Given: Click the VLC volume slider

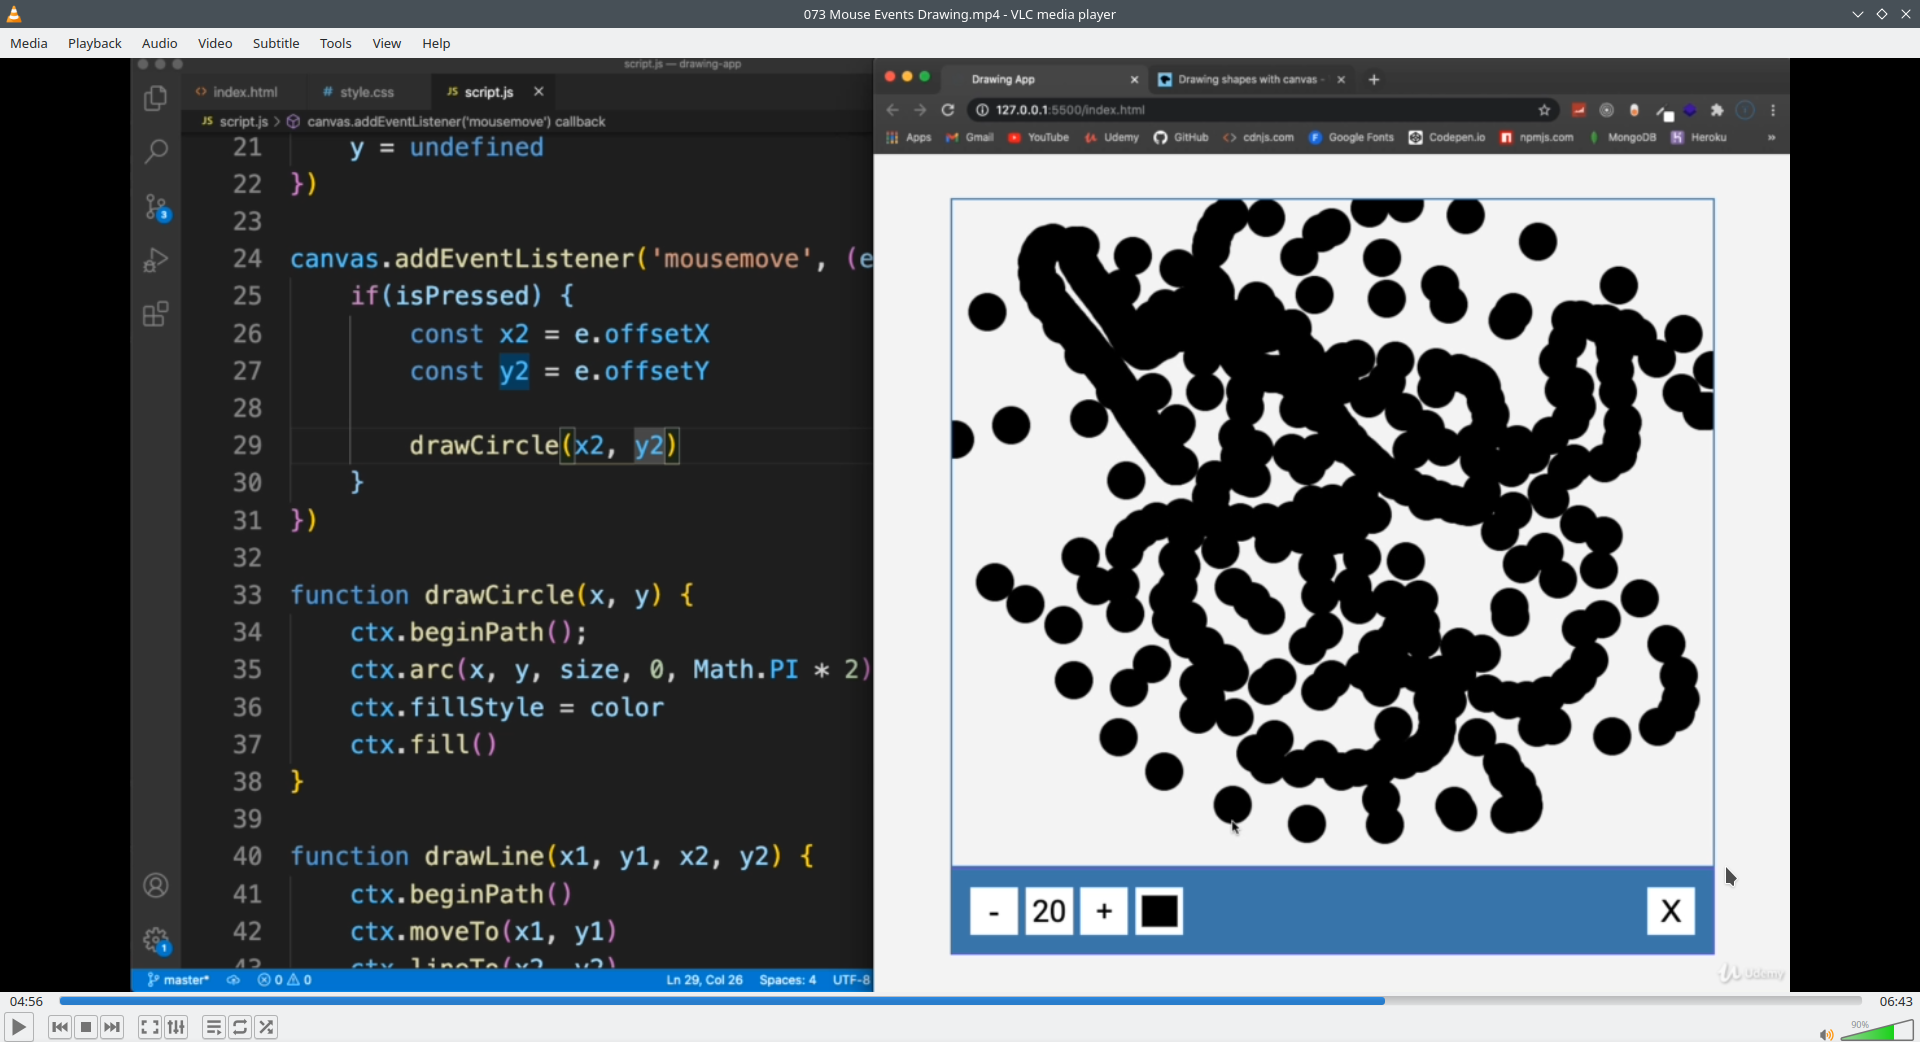Looking at the screenshot, I should tap(1877, 1031).
